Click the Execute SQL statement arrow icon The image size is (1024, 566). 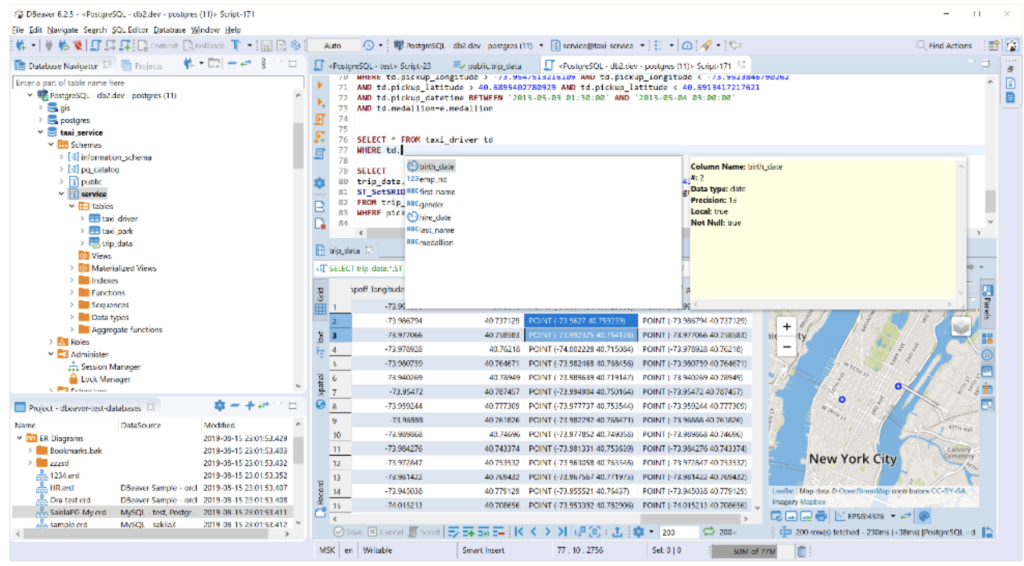(x=320, y=86)
